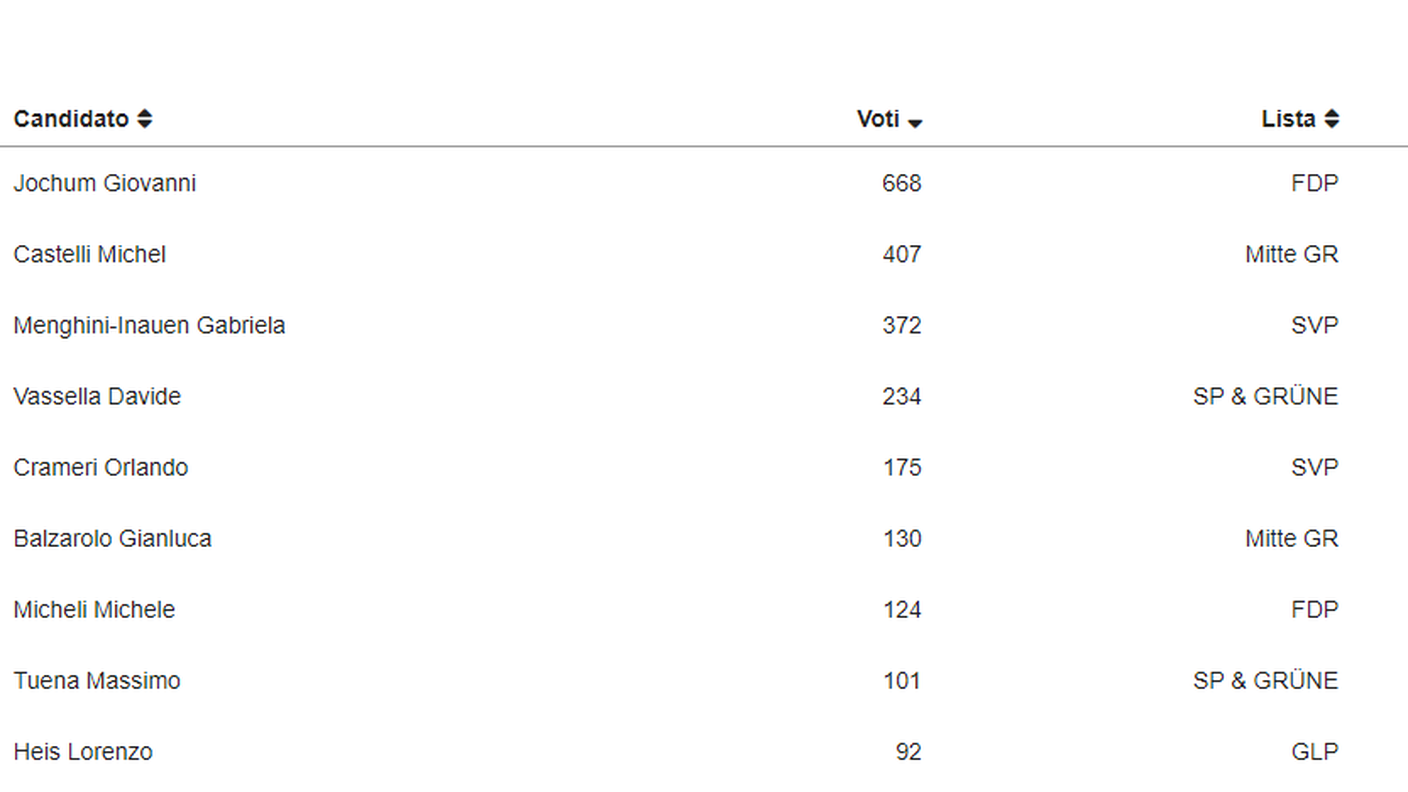Click the descending sort arrow beside Voti
The image size is (1408, 792).
coord(915,123)
